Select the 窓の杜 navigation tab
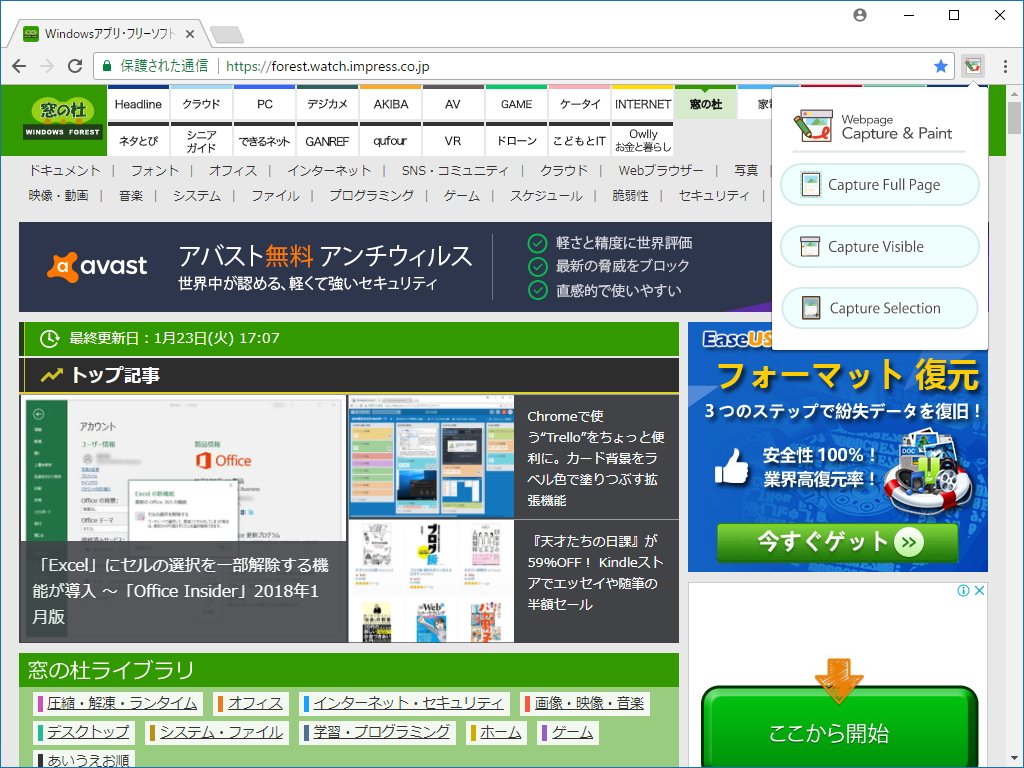1024x768 pixels. pos(705,103)
